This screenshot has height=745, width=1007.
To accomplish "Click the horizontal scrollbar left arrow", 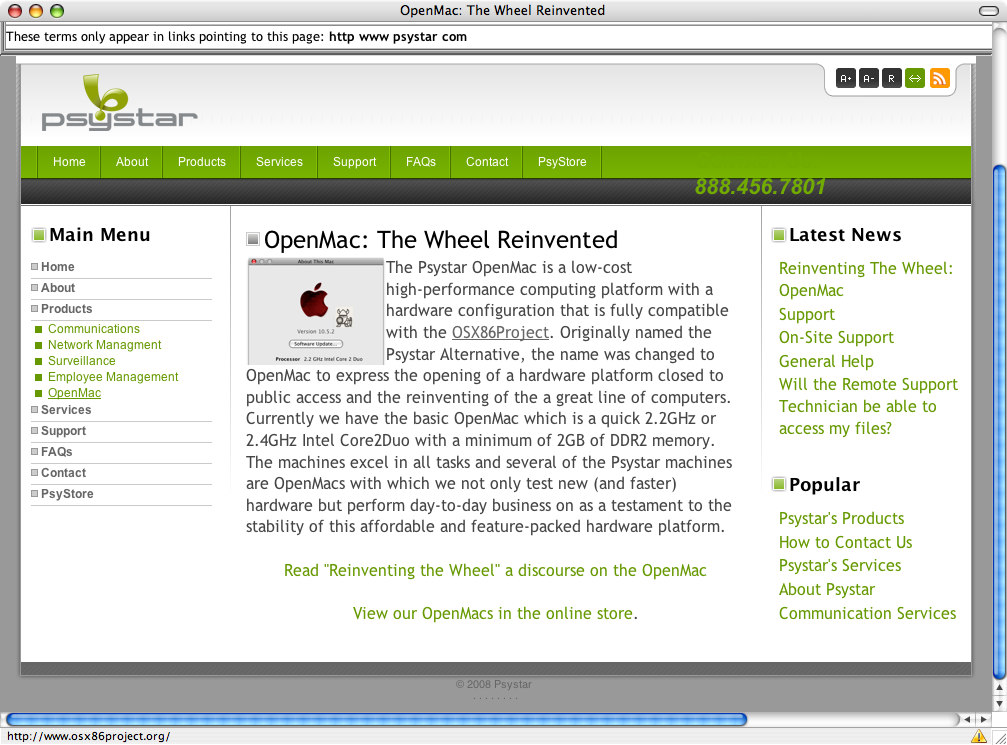I will (x=967, y=719).
